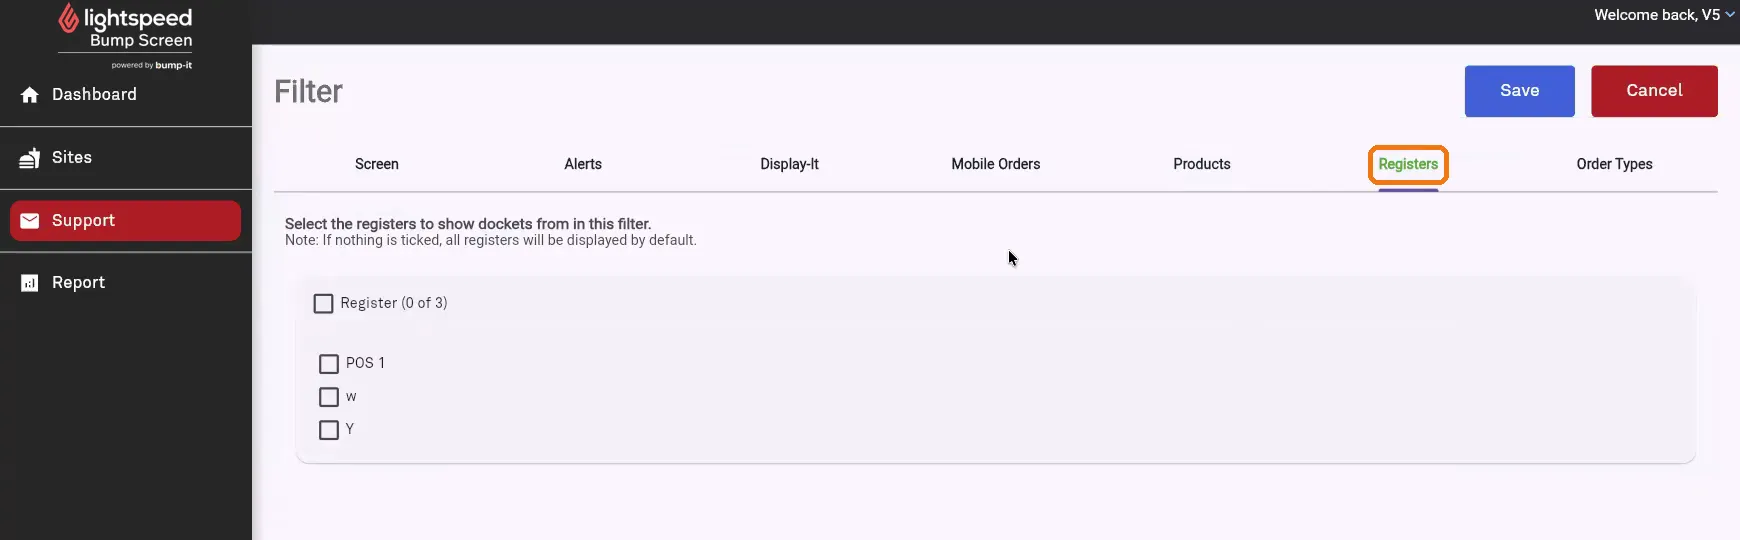The image size is (1740, 540).
Task: Switch to the Screen tab
Action: pyautogui.click(x=377, y=164)
